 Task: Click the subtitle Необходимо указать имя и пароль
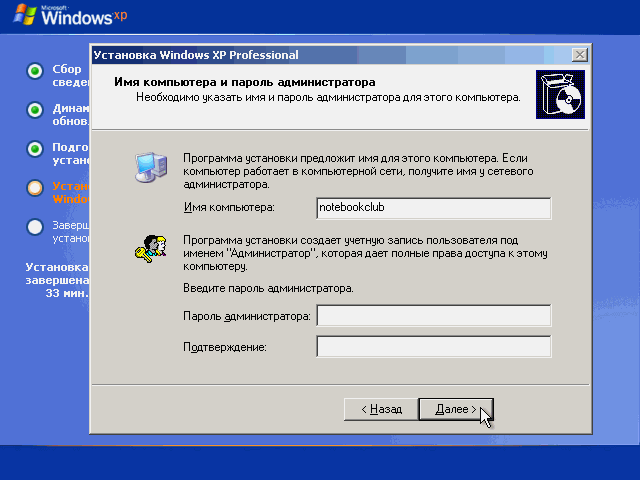click(x=328, y=98)
